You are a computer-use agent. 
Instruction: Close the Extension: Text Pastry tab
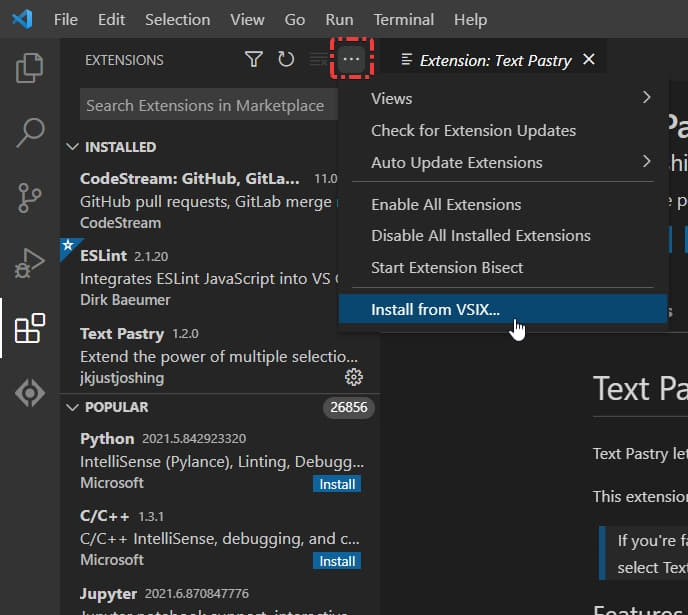coord(589,59)
